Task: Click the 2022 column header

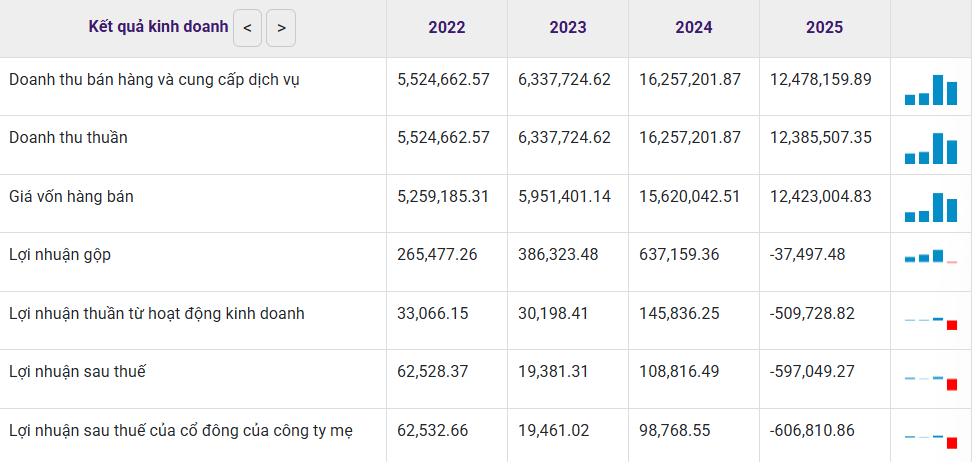Action: point(446,27)
